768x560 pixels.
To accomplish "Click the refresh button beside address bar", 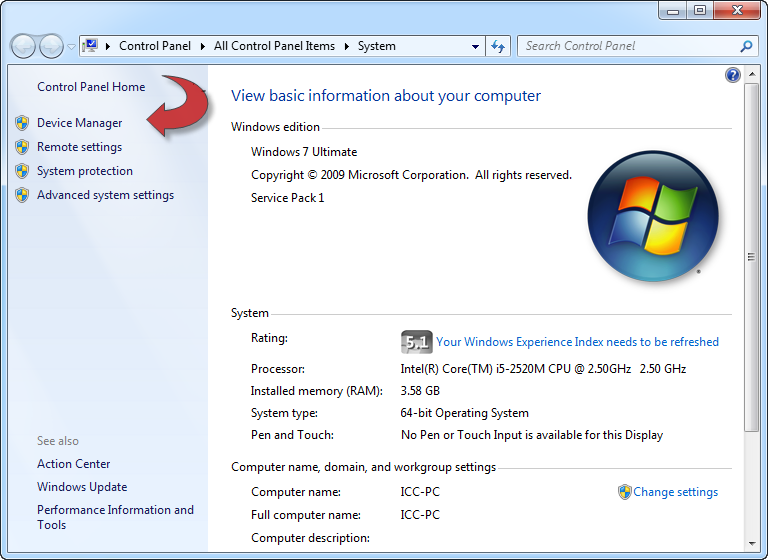I will (x=499, y=46).
